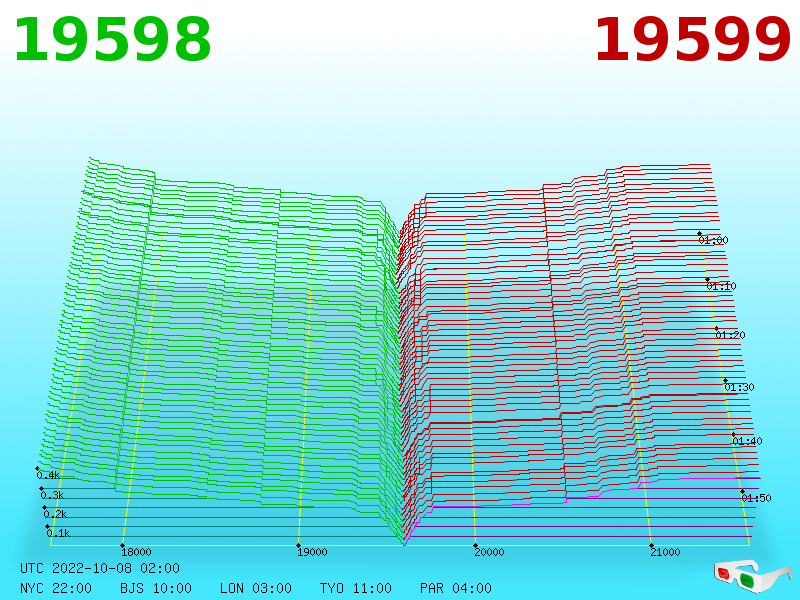800x600 pixels.
Task: Click the 01:10 time axis marker
Action: coord(721,286)
